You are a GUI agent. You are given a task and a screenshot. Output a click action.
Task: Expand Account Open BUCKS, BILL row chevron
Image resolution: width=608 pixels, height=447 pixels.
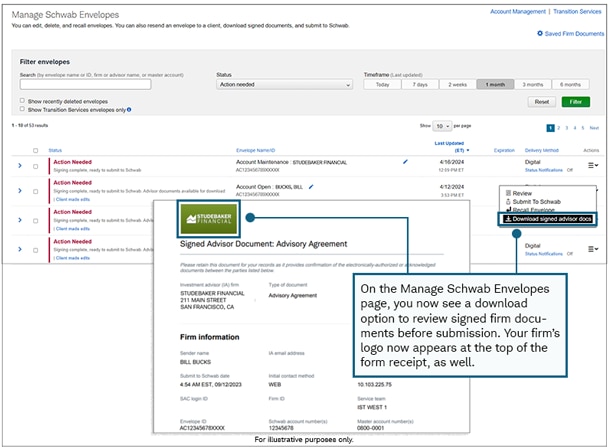[20, 191]
